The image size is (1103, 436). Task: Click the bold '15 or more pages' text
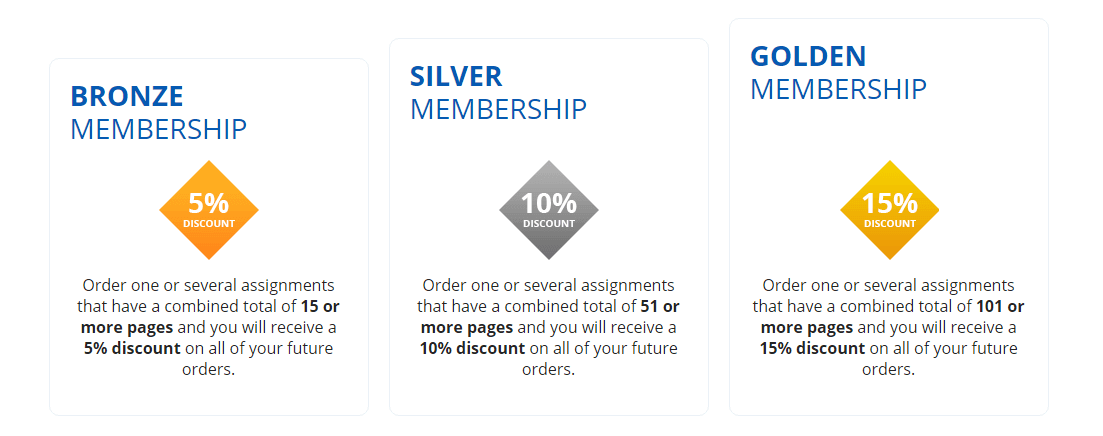coord(210,317)
